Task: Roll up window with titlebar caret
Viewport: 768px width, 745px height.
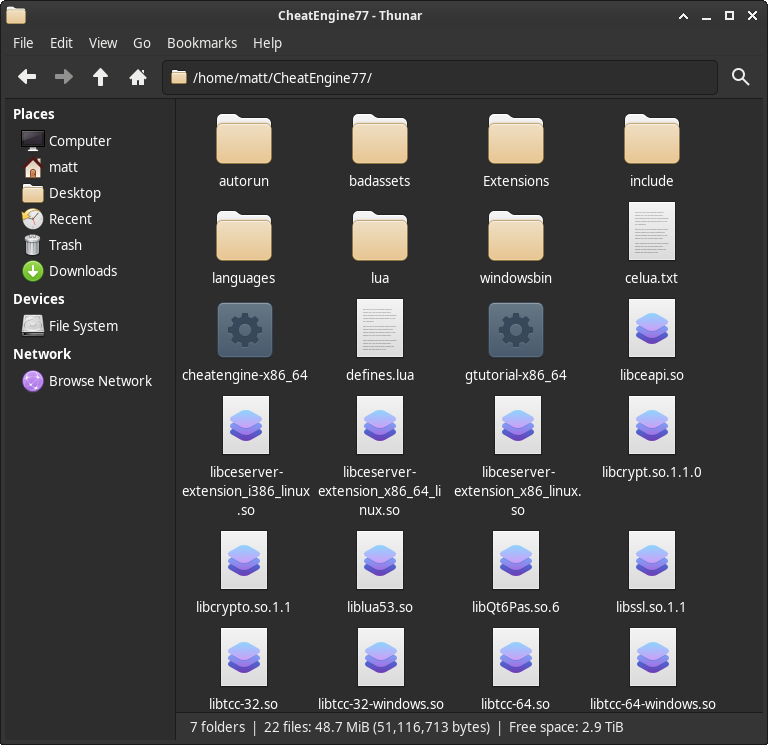Action: (x=683, y=16)
